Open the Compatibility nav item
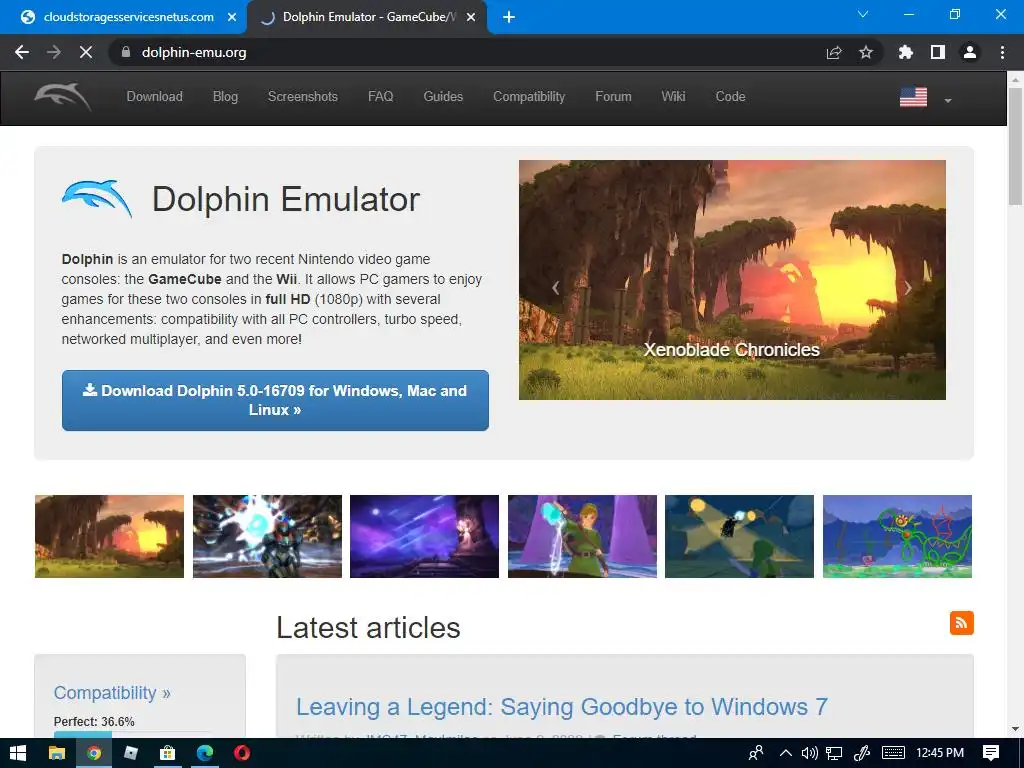The height and width of the screenshot is (768, 1024). (529, 97)
